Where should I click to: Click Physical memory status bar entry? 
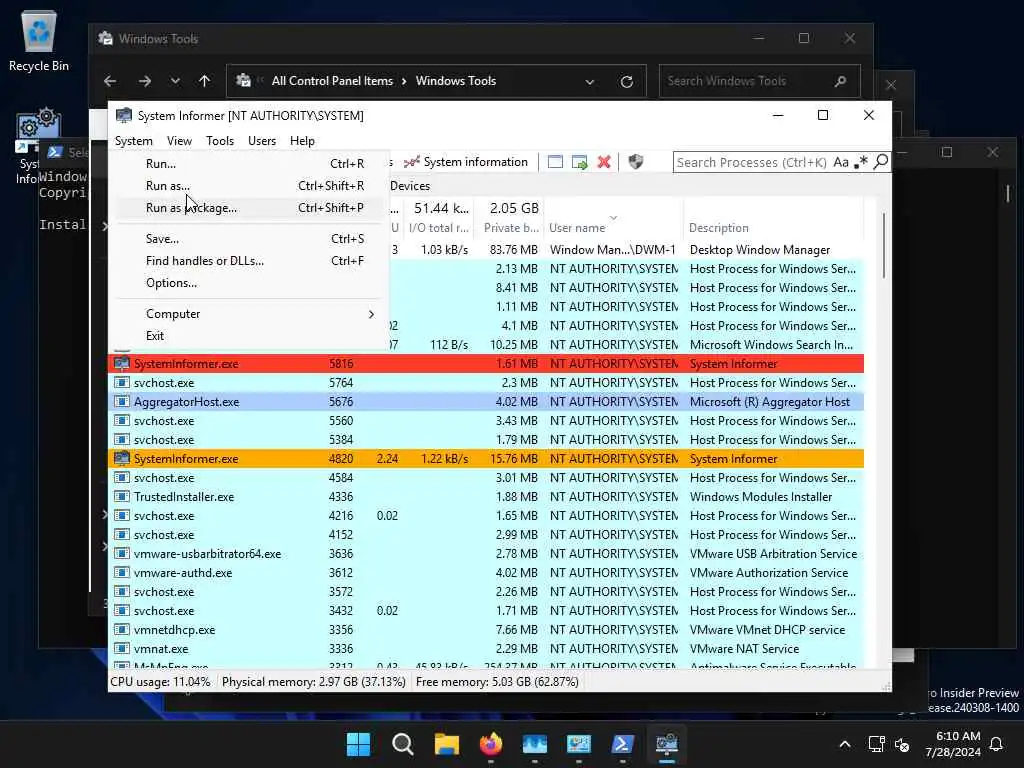(x=313, y=682)
